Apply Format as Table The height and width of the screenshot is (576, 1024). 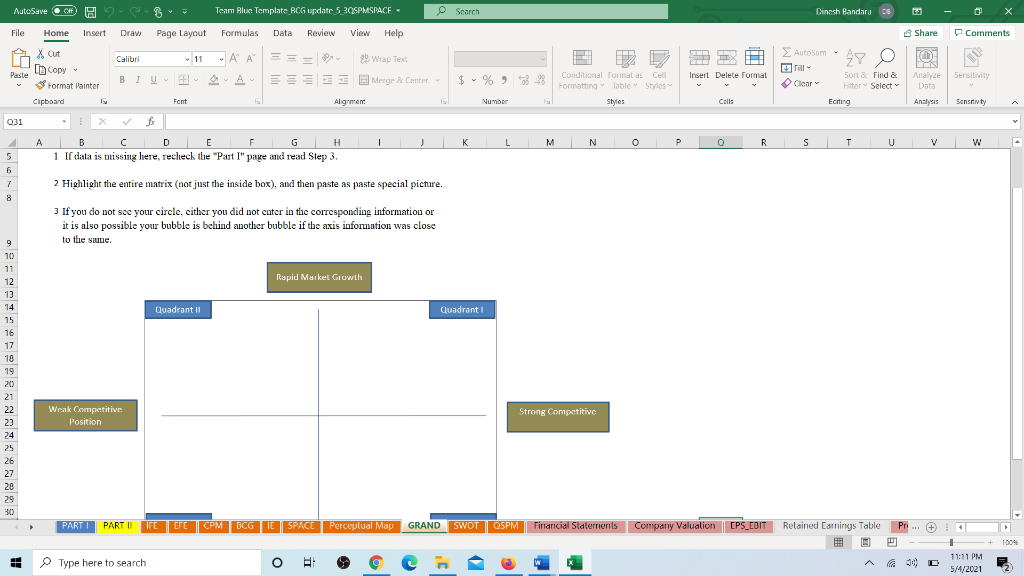click(623, 70)
